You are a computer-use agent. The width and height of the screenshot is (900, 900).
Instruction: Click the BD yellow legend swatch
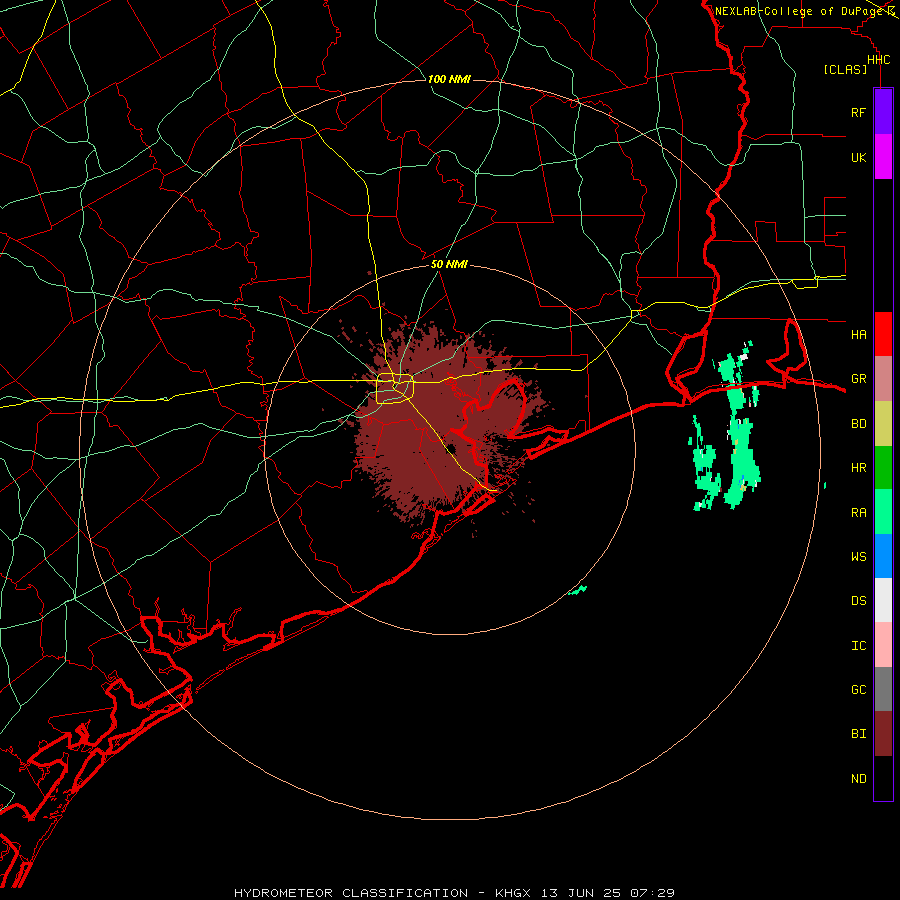883,424
